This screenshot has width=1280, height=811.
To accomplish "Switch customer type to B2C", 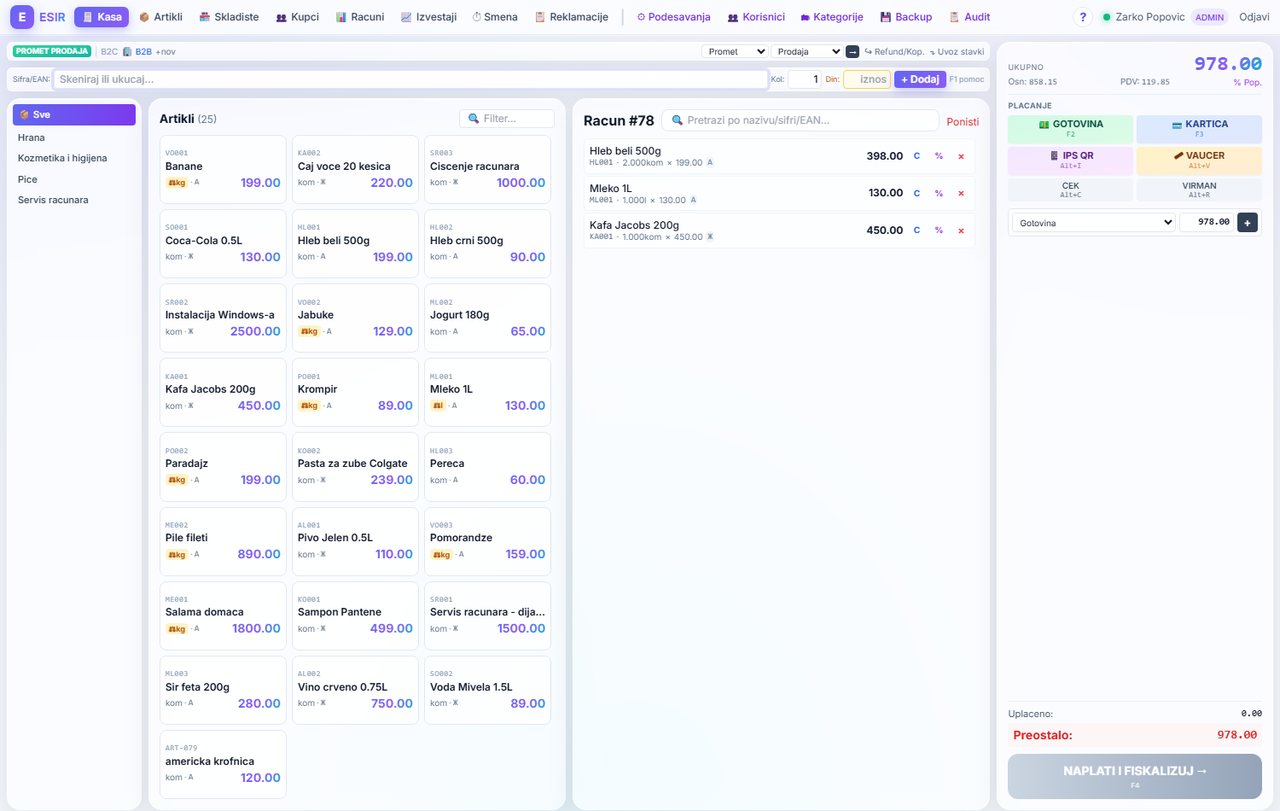I will [x=109, y=51].
